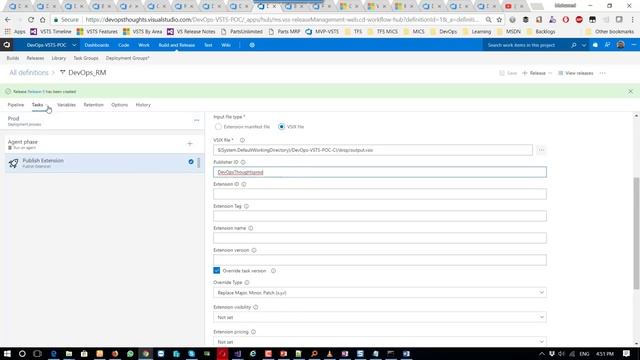The image size is (640, 360).
Task: Click info icon beside Extension Tag
Action: point(246,206)
